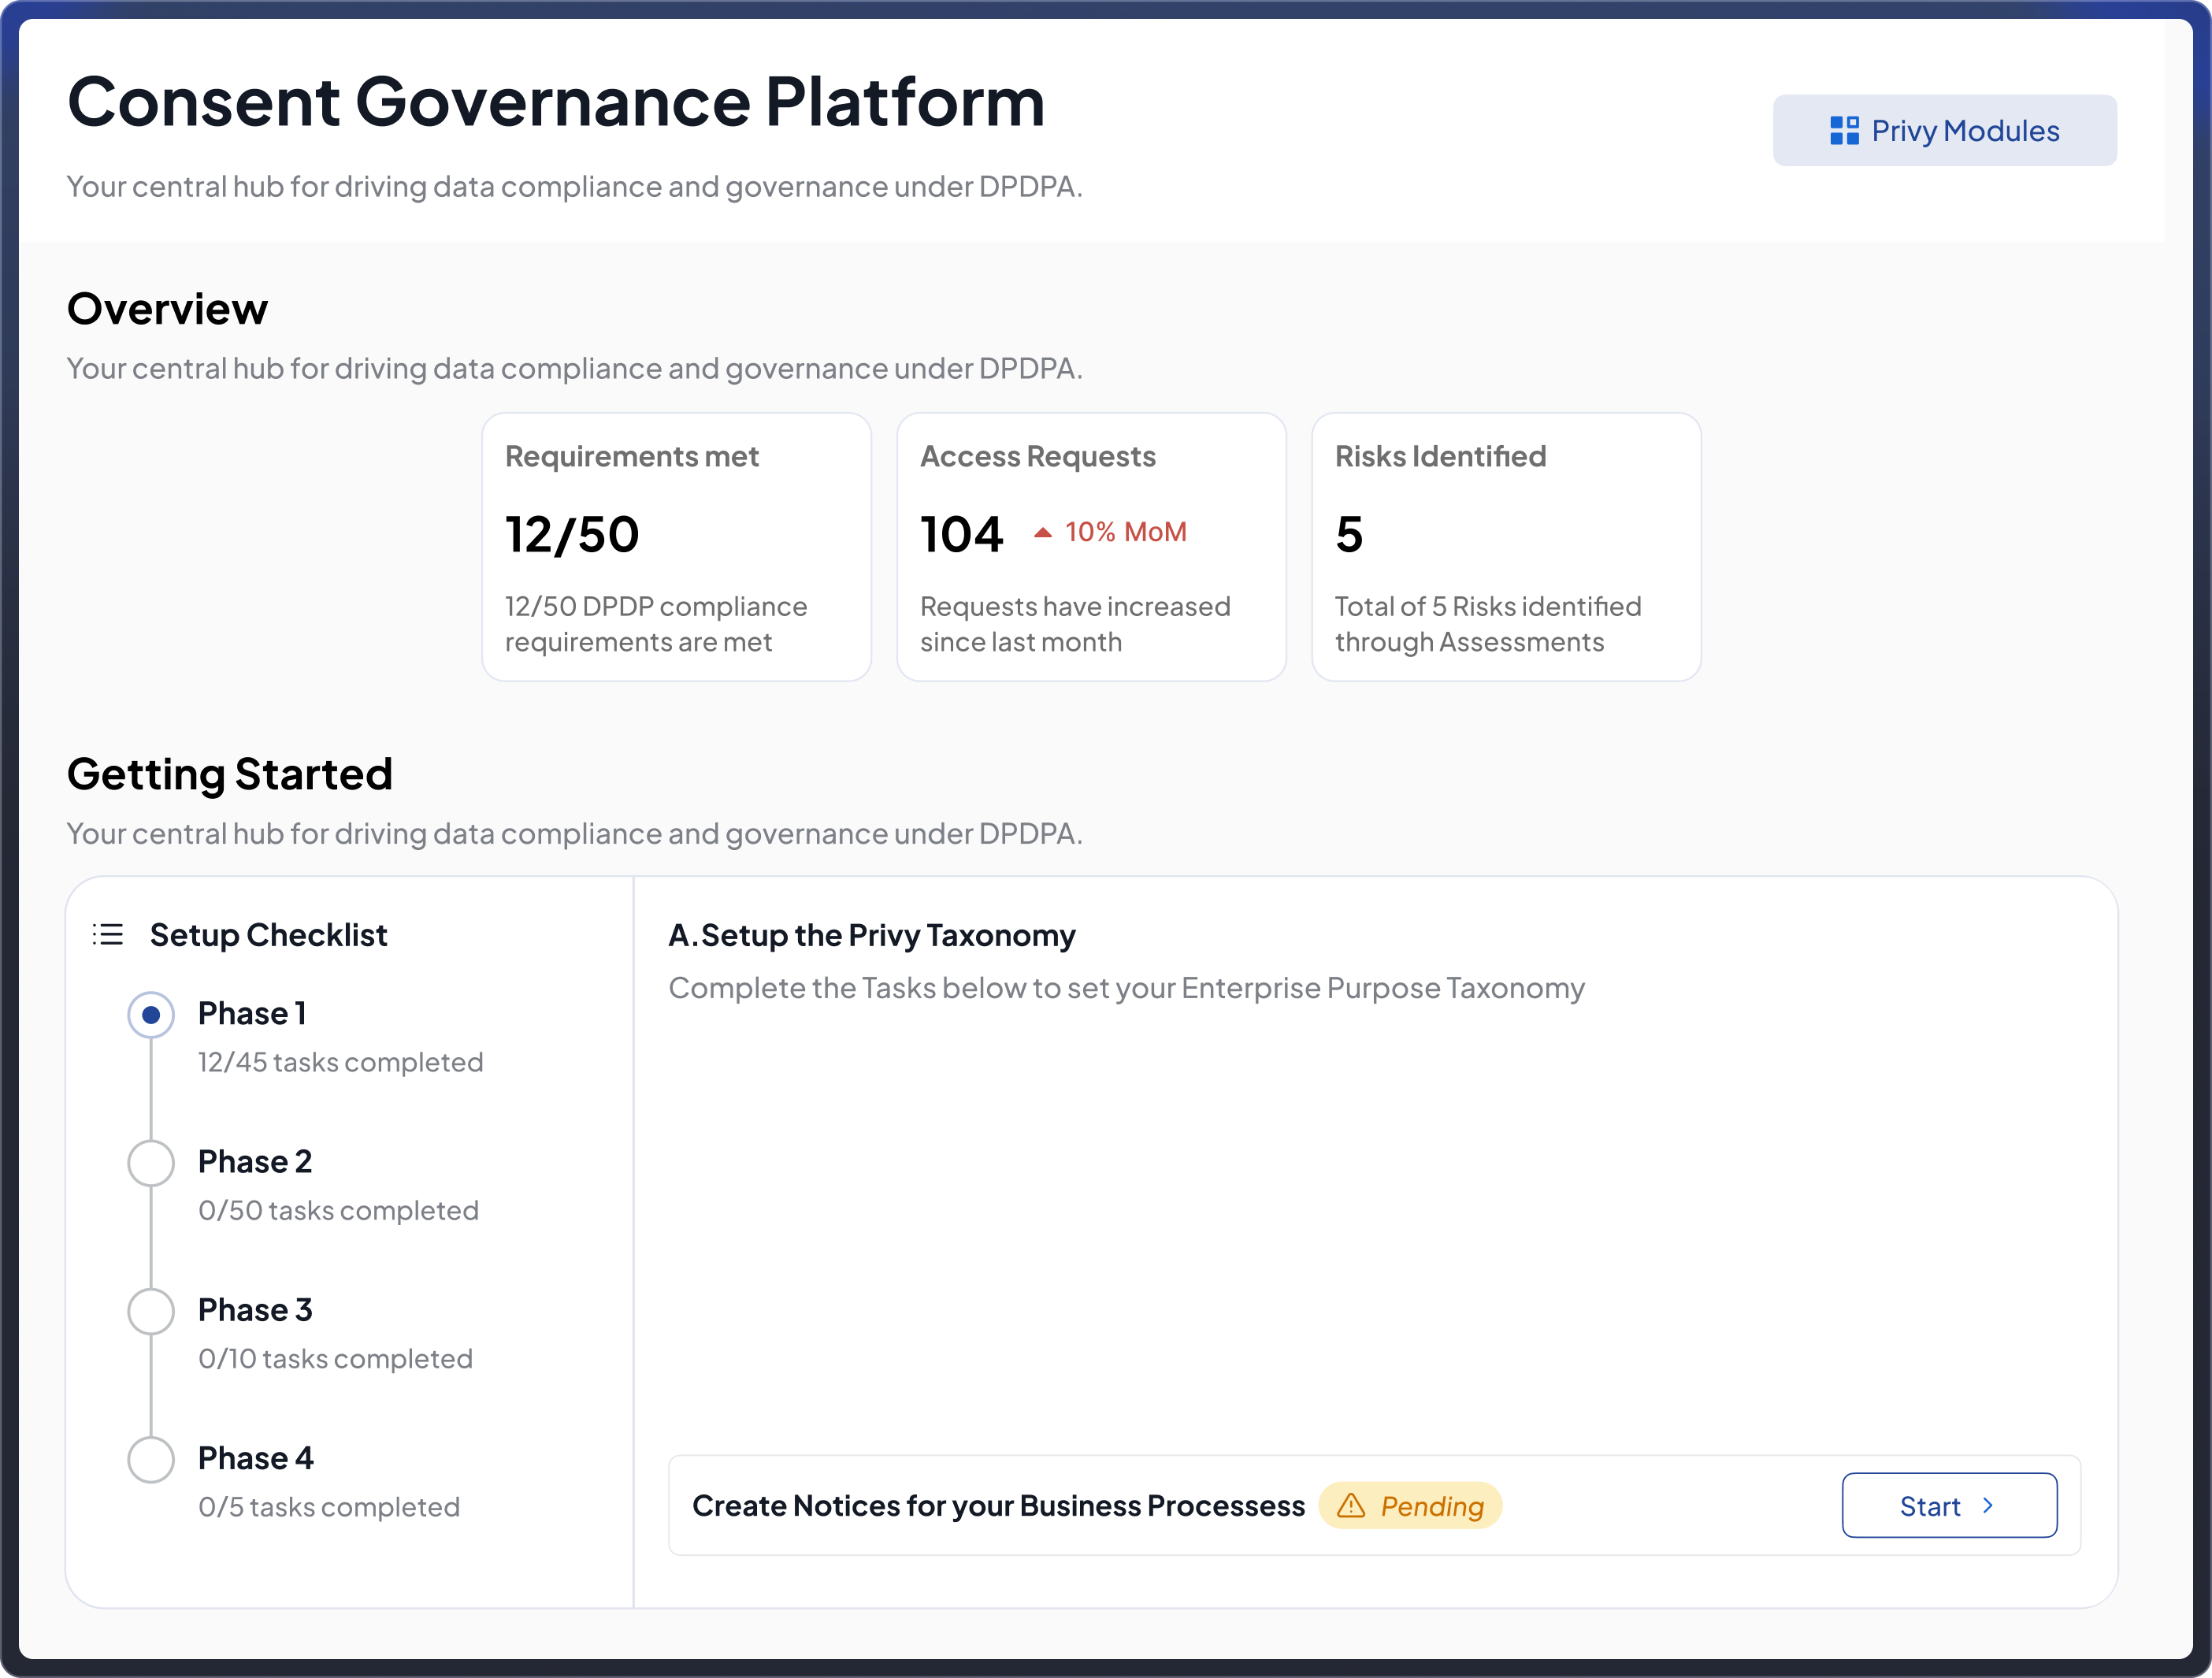Click the Setup Checklist list icon
Image resolution: width=2212 pixels, height=1678 pixels.
click(x=108, y=934)
